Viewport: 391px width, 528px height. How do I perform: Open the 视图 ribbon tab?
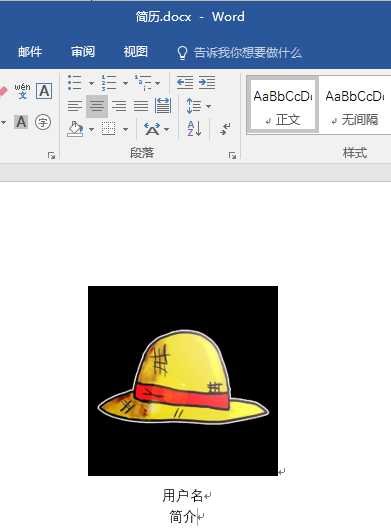pyautogui.click(x=135, y=52)
